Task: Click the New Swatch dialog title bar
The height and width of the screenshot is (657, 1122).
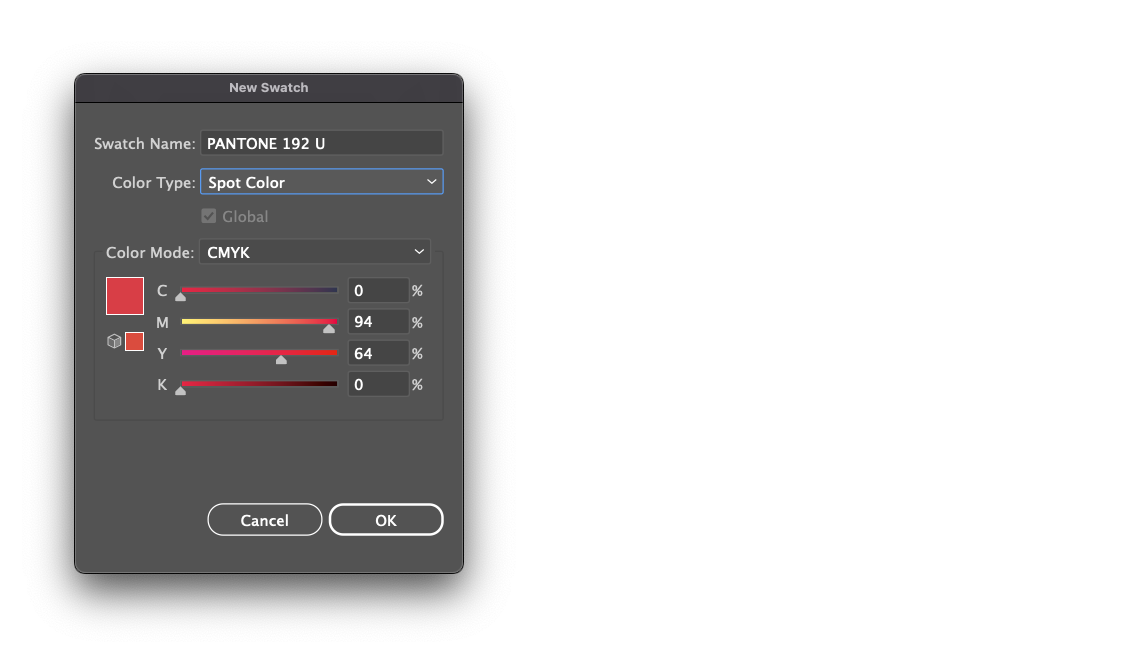Action: (268, 88)
